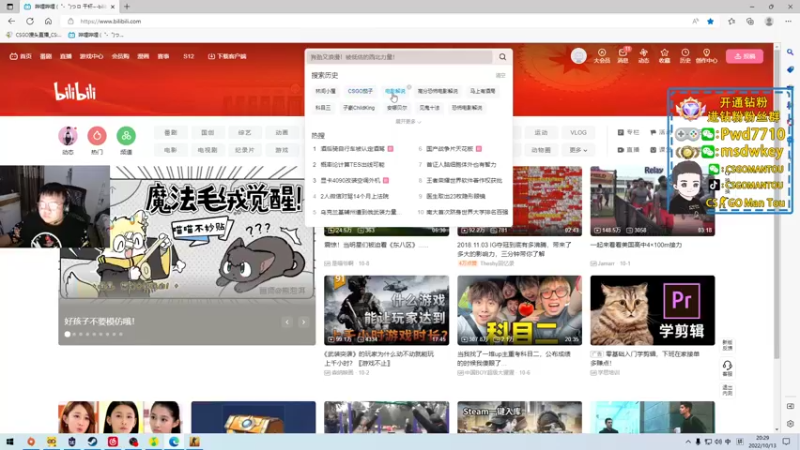
Task: Open the 什么游戏 soldier video thumbnail
Action: coord(386,310)
